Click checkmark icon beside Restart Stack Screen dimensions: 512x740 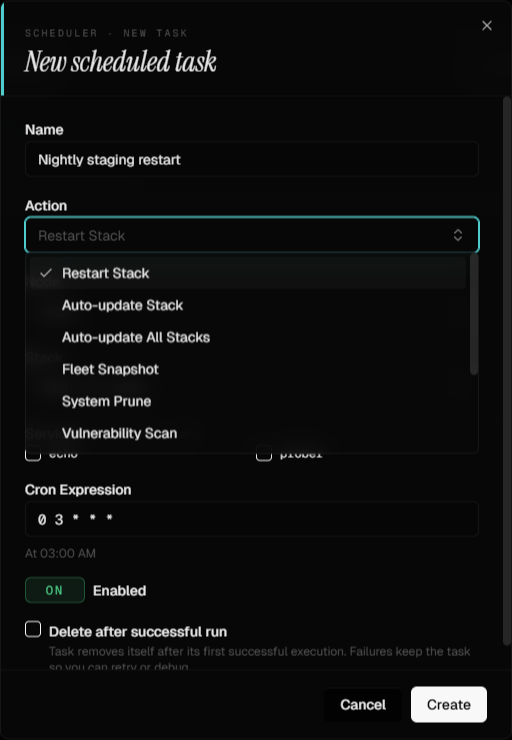(46, 273)
